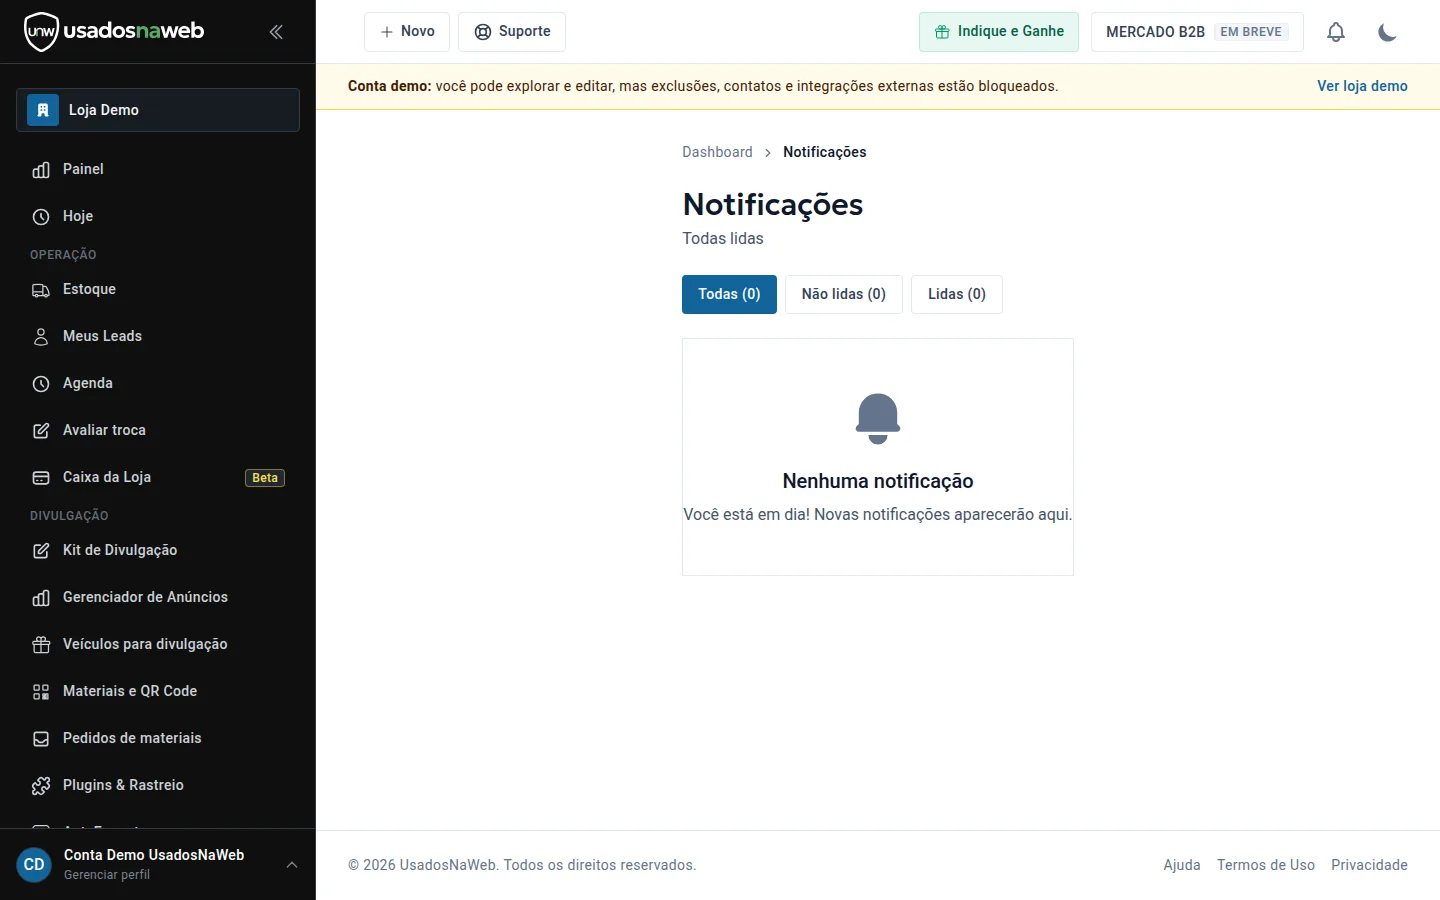Open the Agenda sidebar item
Viewport: 1440px width, 900px height.
(x=158, y=383)
